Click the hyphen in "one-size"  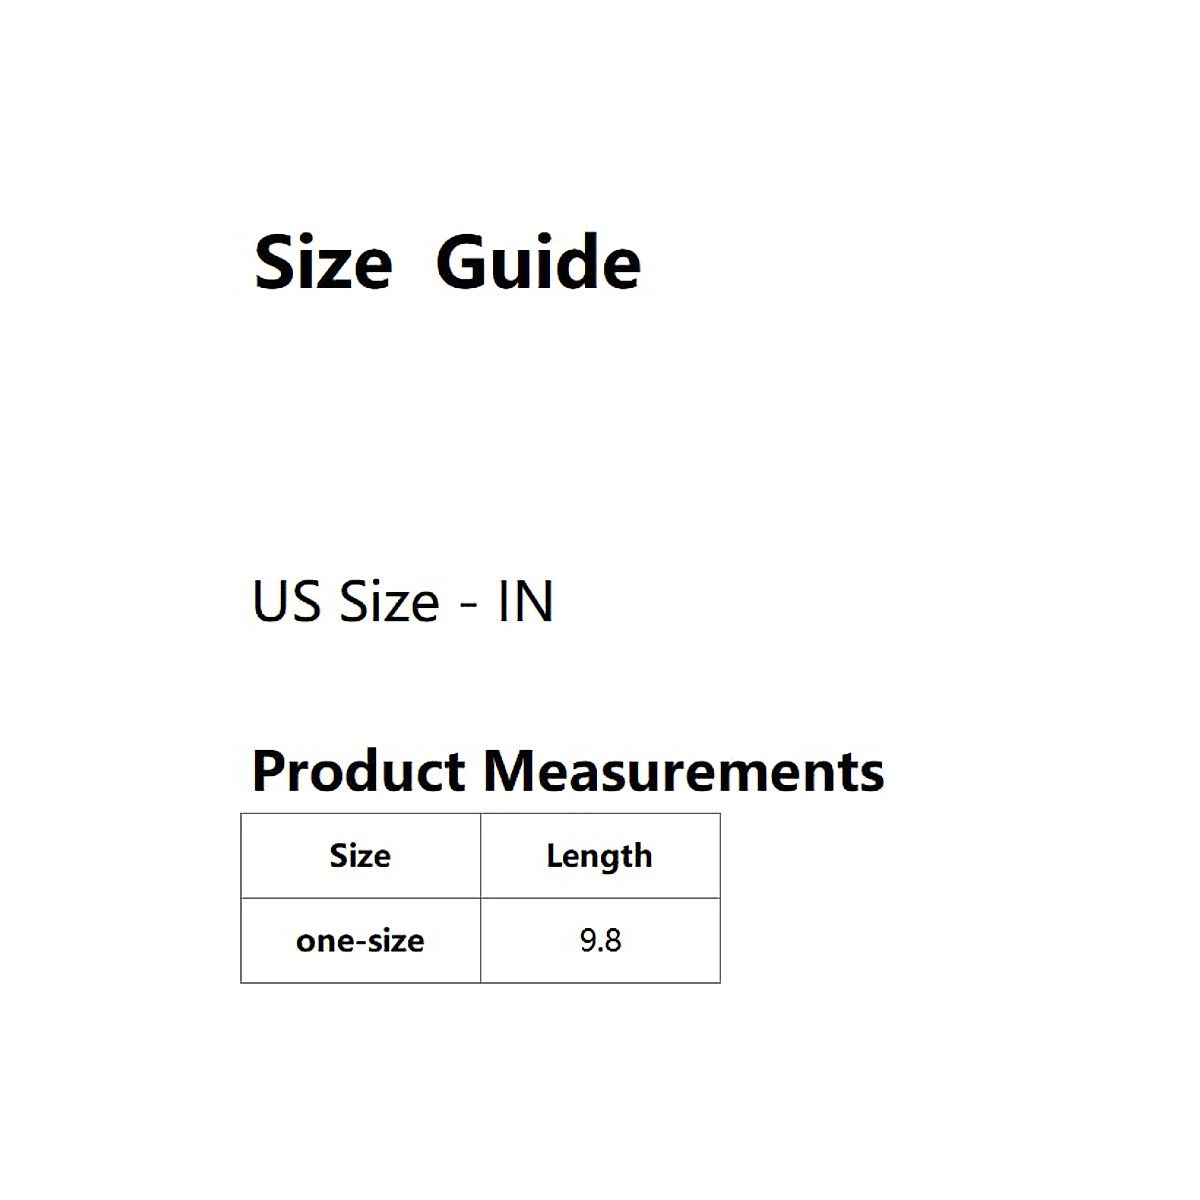pyautogui.click(x=364, y=943)
